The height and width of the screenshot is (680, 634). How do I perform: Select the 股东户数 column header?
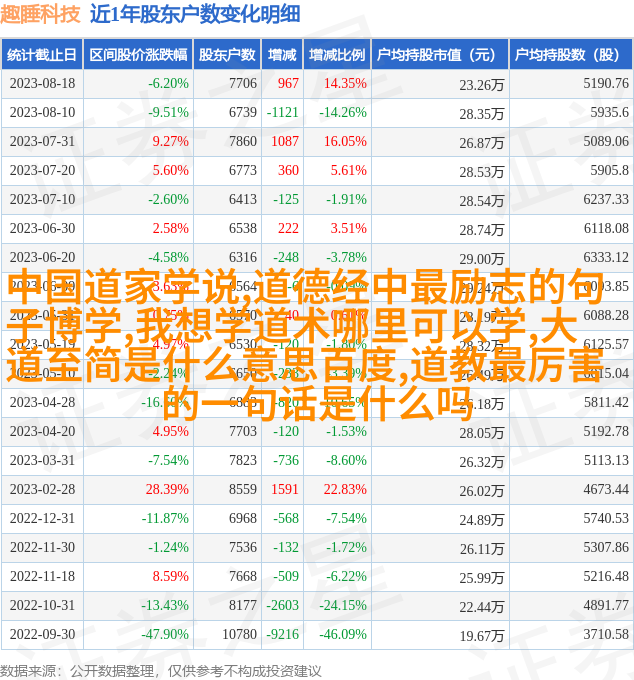click(226, 55)
